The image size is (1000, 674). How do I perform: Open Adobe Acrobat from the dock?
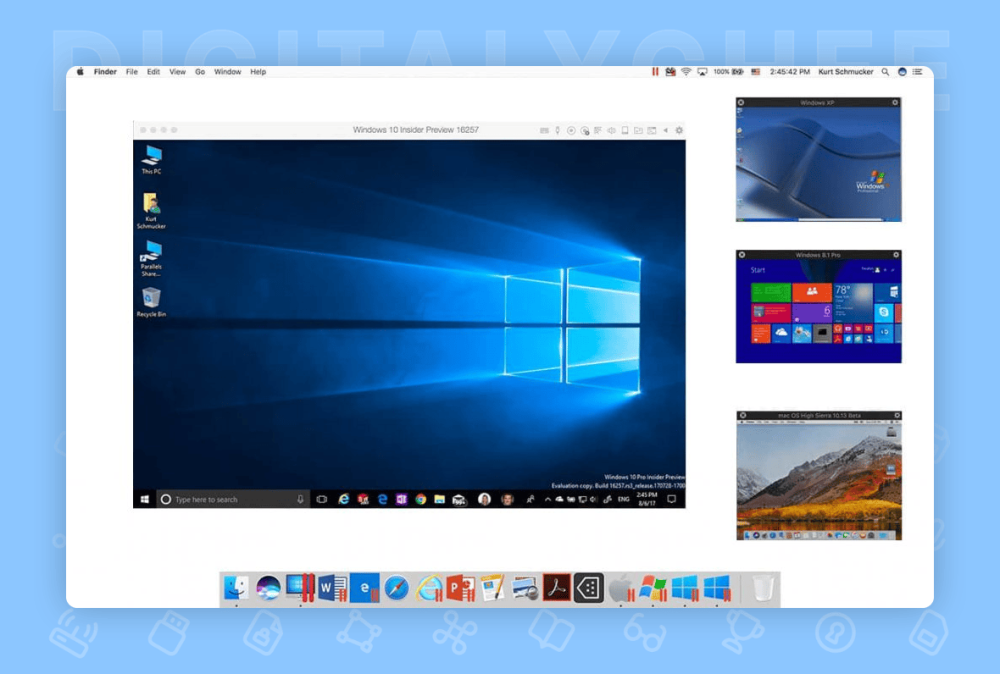tap(556, 588)
